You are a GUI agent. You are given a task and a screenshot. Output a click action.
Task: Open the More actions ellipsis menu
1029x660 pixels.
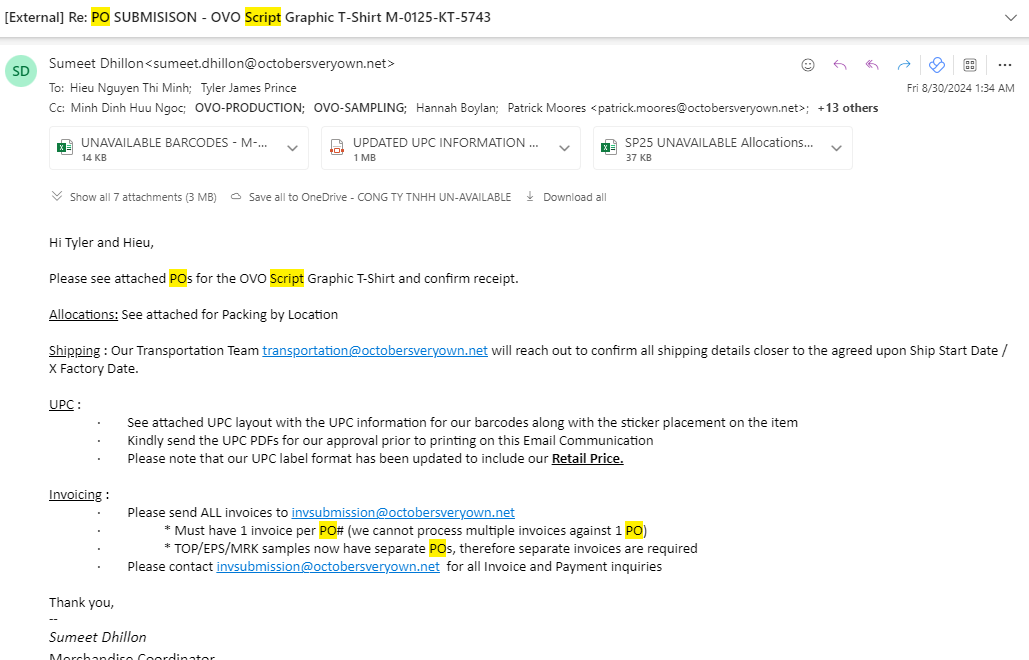(1005, 65)
